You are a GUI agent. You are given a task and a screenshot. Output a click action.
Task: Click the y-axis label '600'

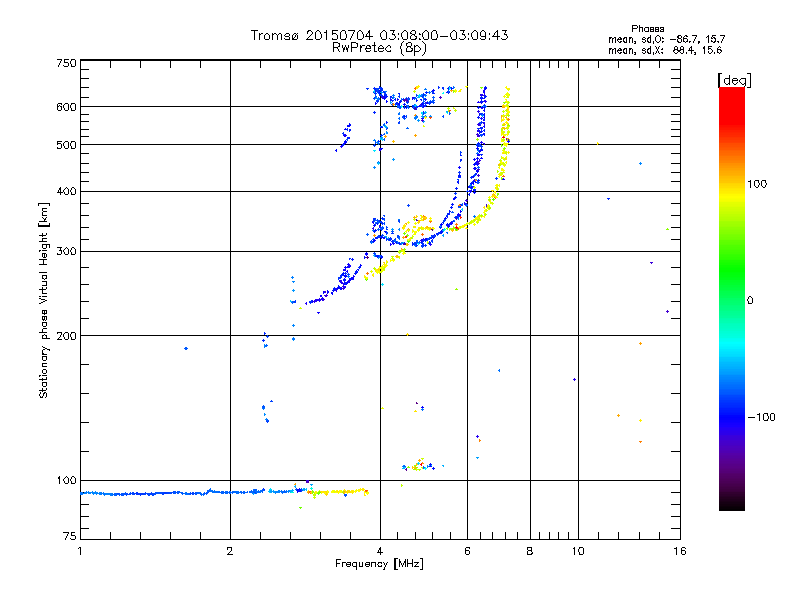click(66, 107)
